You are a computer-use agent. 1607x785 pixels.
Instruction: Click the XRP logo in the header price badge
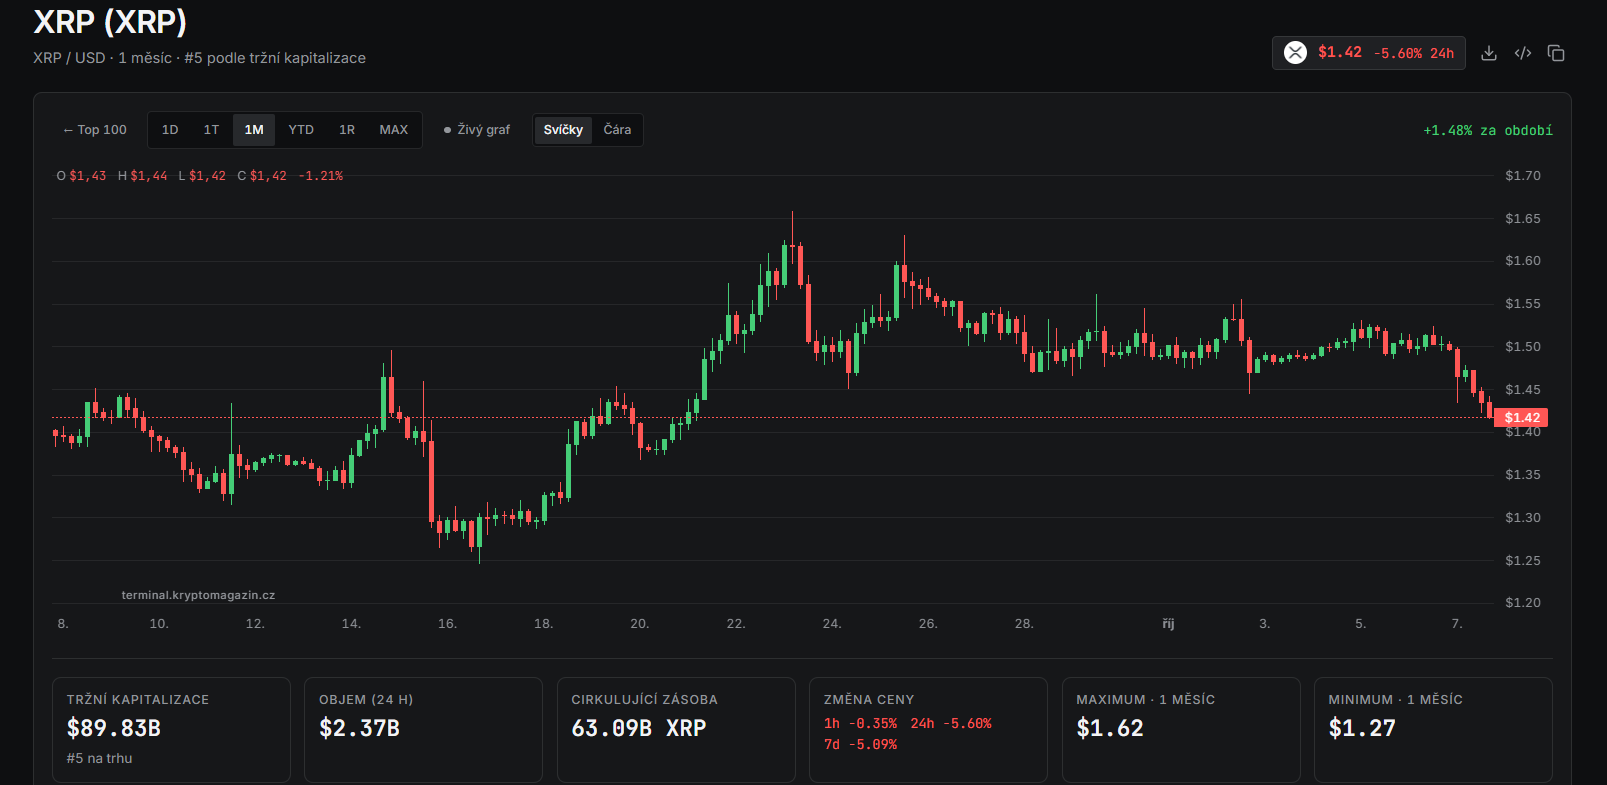coord(1295,53)
